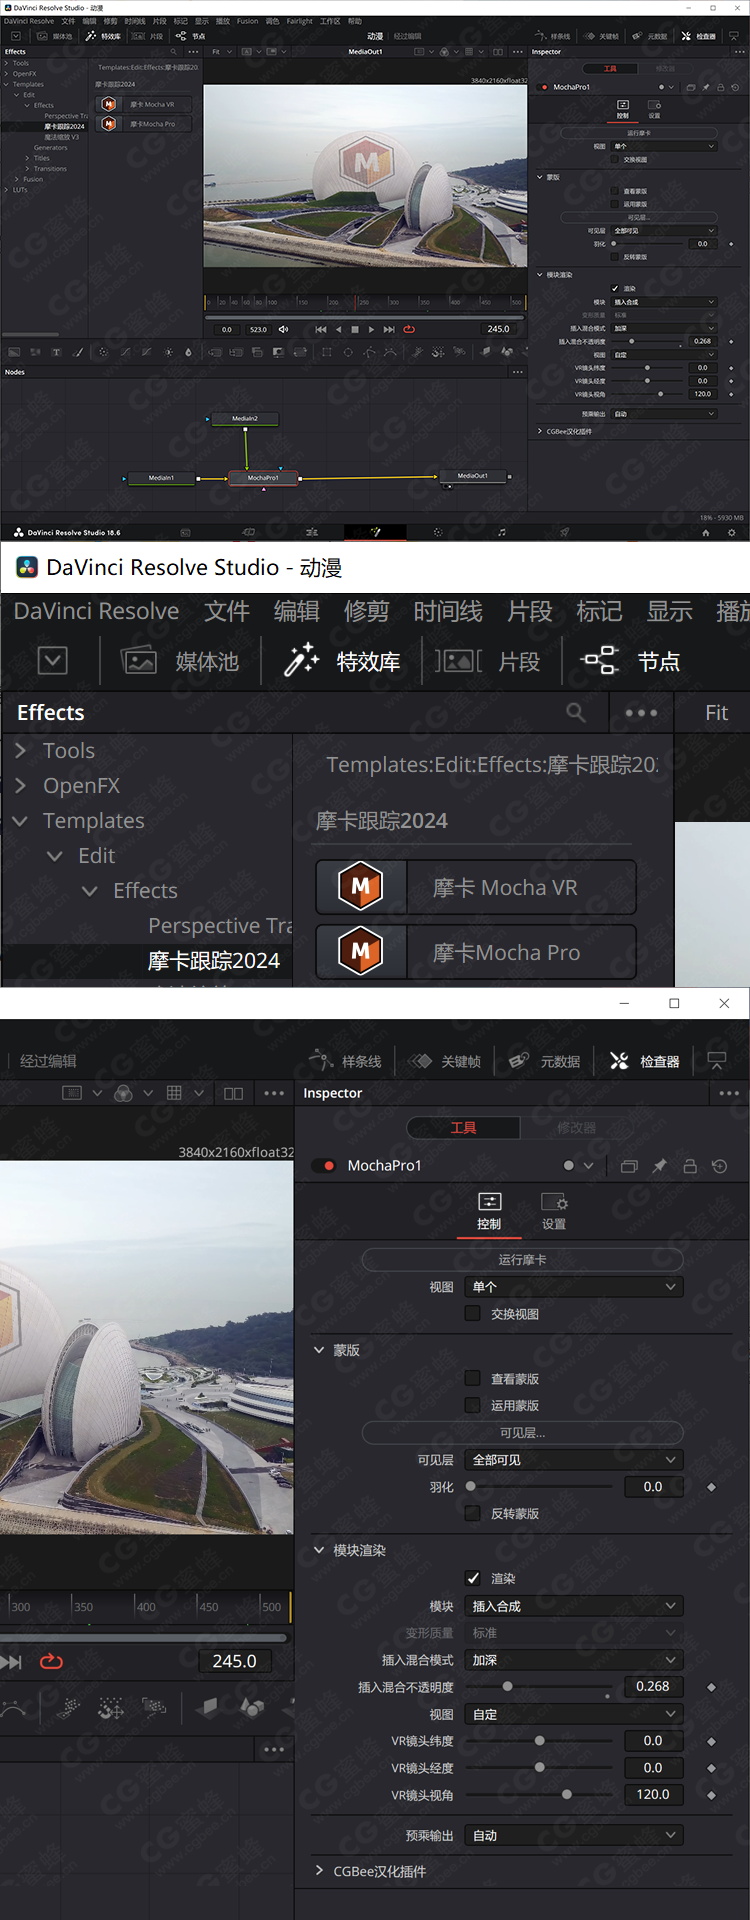
Task: Open the 预乘输出 自动 dropdown in enlarged Inspector
Action: (574, 1835)
